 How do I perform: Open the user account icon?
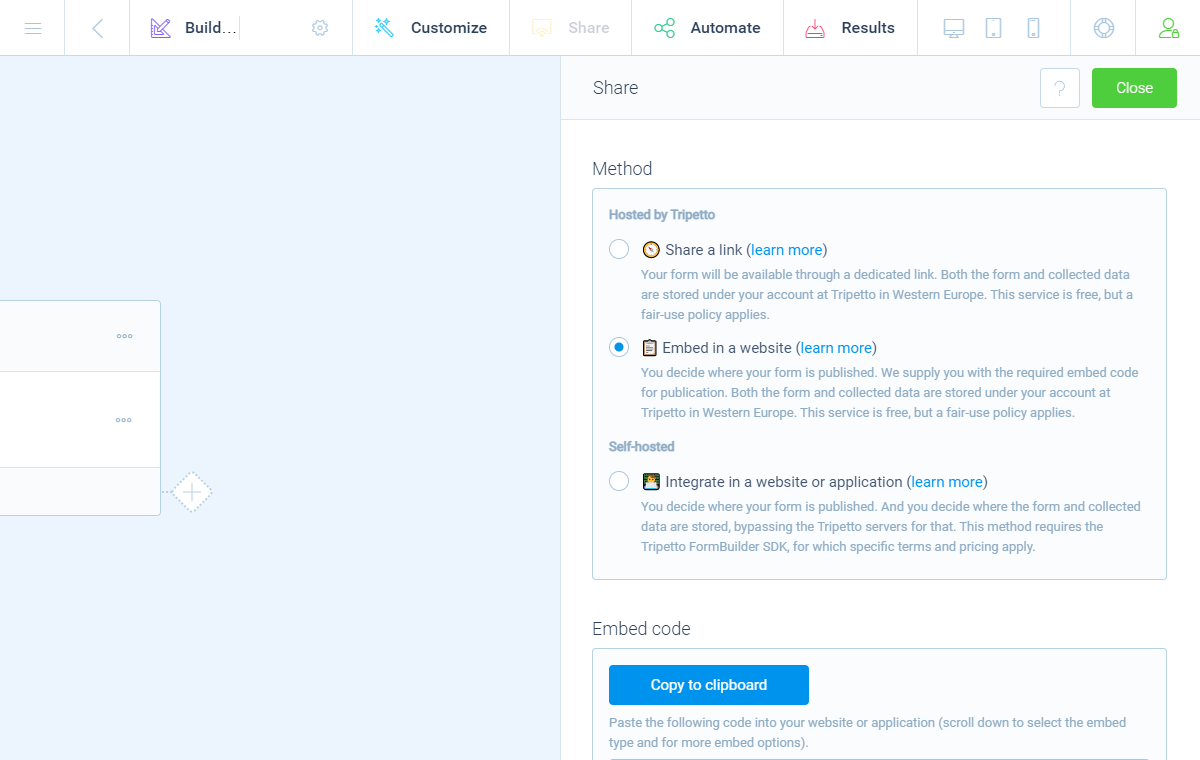pos(1168,28)
